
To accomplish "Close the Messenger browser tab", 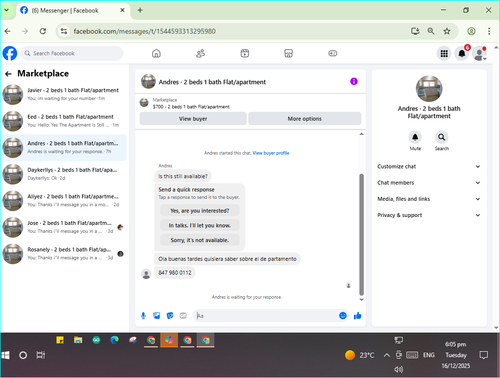I will 122,10.
